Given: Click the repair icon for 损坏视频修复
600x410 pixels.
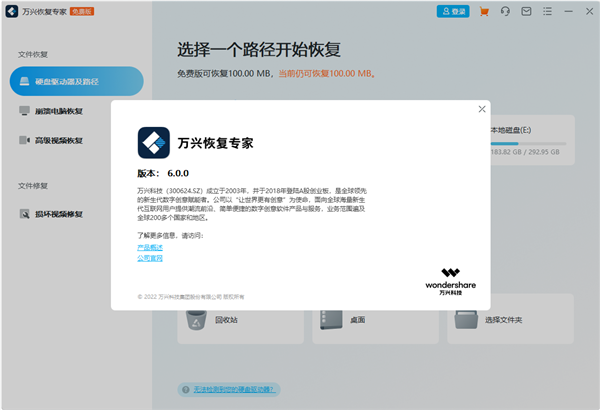Looking at the screenshot, I should 24,214.
